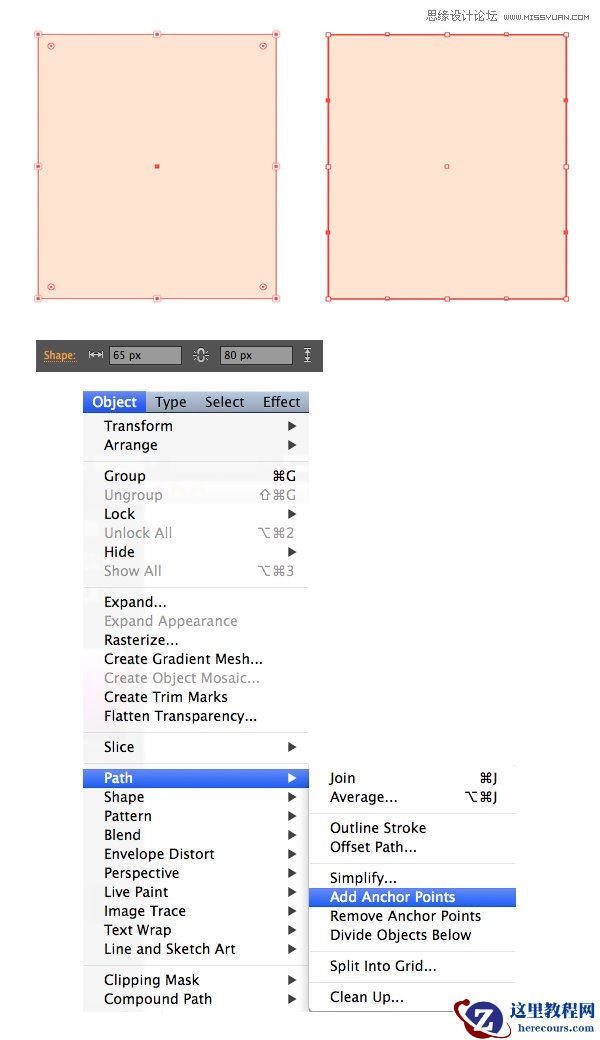The image size is (600, 1040).
Task: Click Offset Path... in the submenu
Action: [x=373, y=847]
